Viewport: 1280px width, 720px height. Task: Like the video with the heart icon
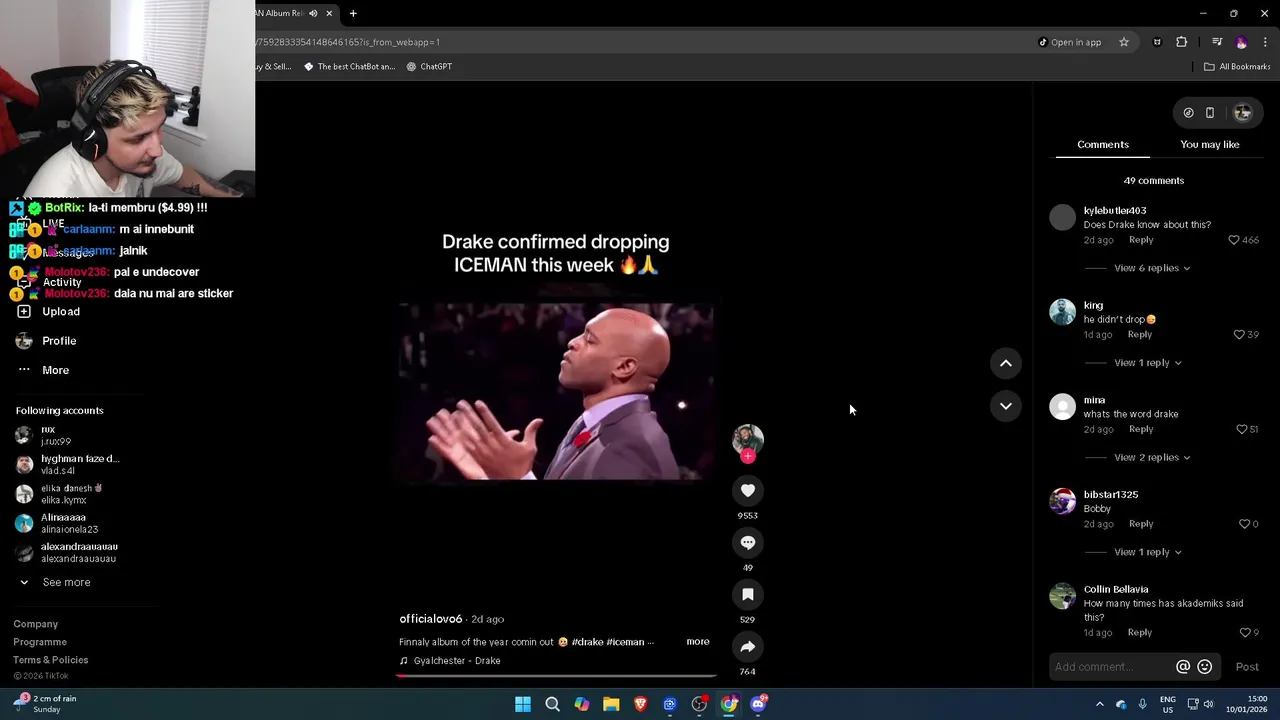coord(747,490)
